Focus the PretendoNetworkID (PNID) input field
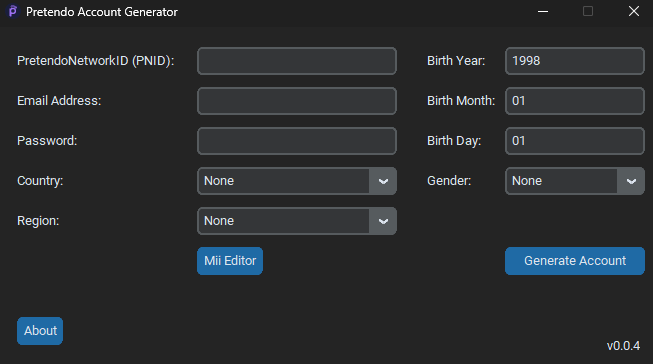 pos(297,61)
